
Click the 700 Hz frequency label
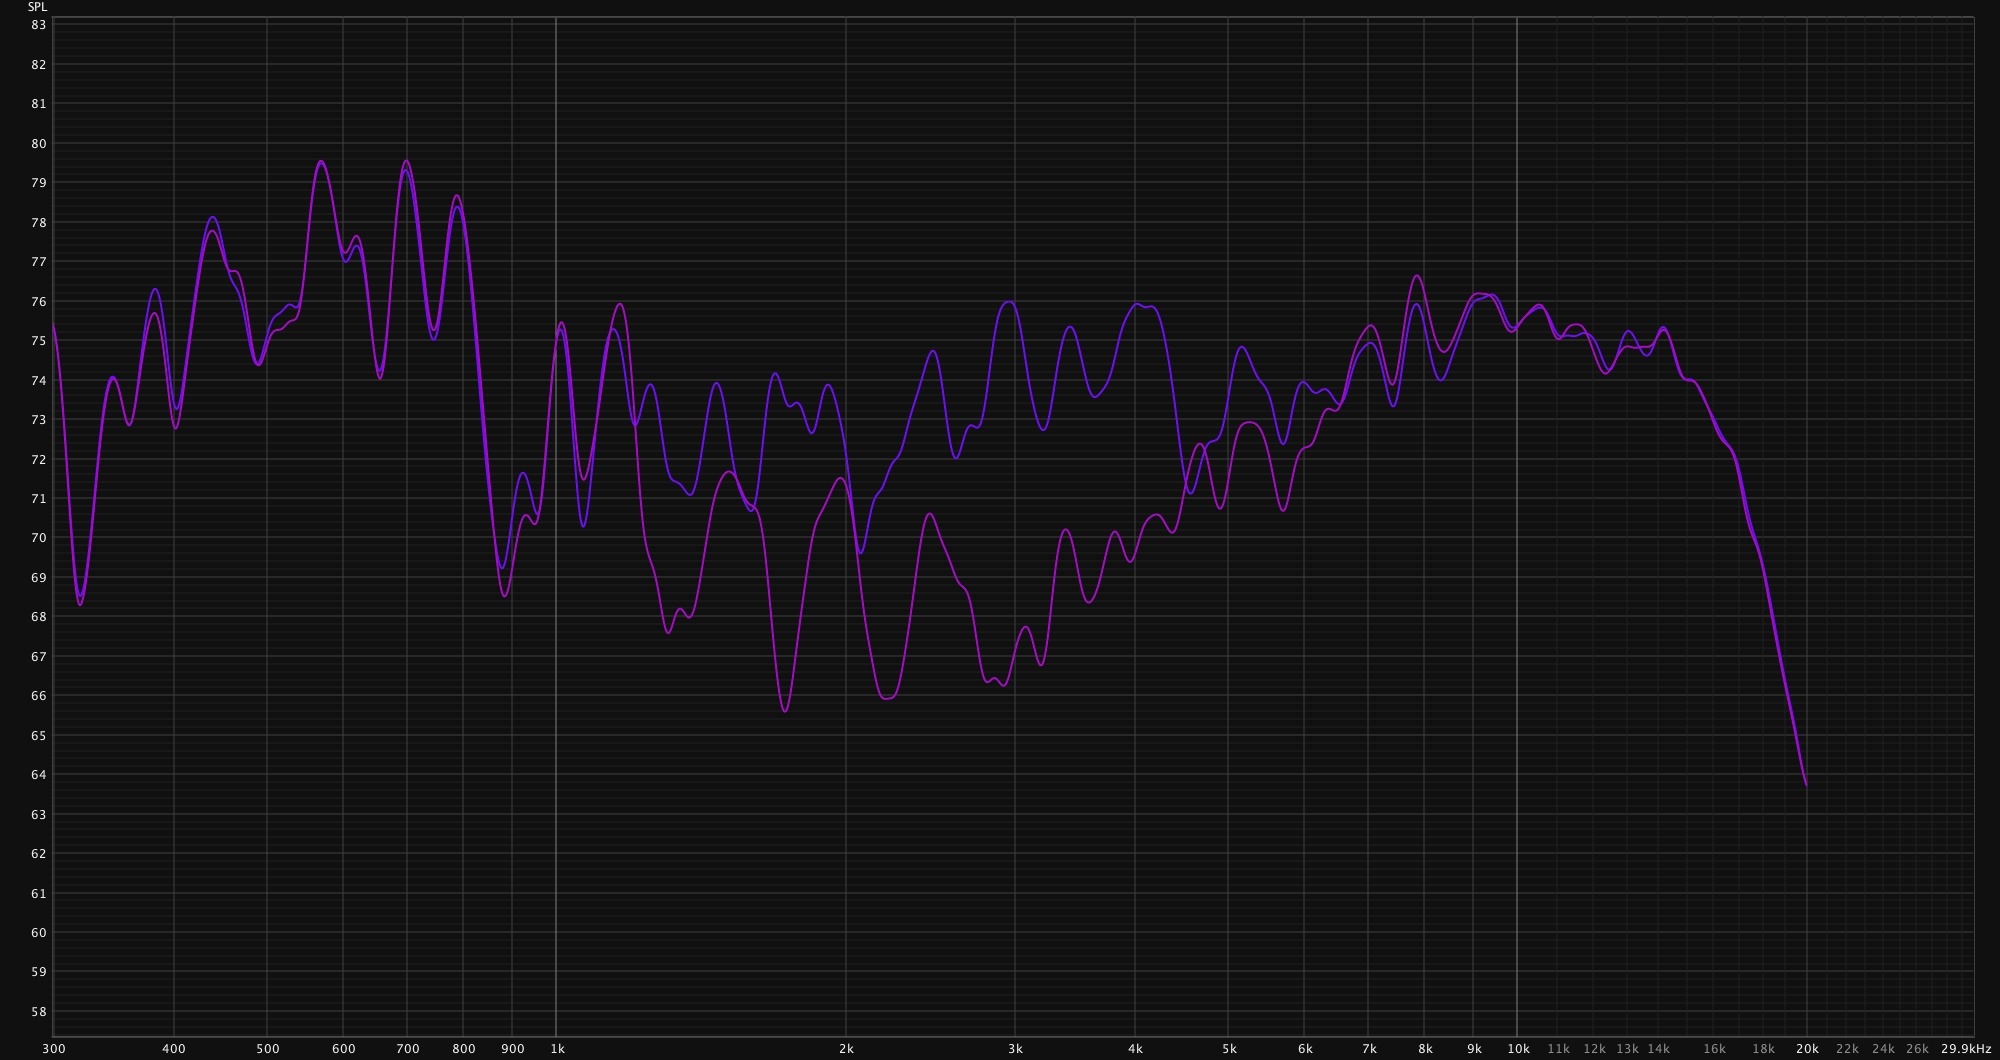[x=408, y=1049]
